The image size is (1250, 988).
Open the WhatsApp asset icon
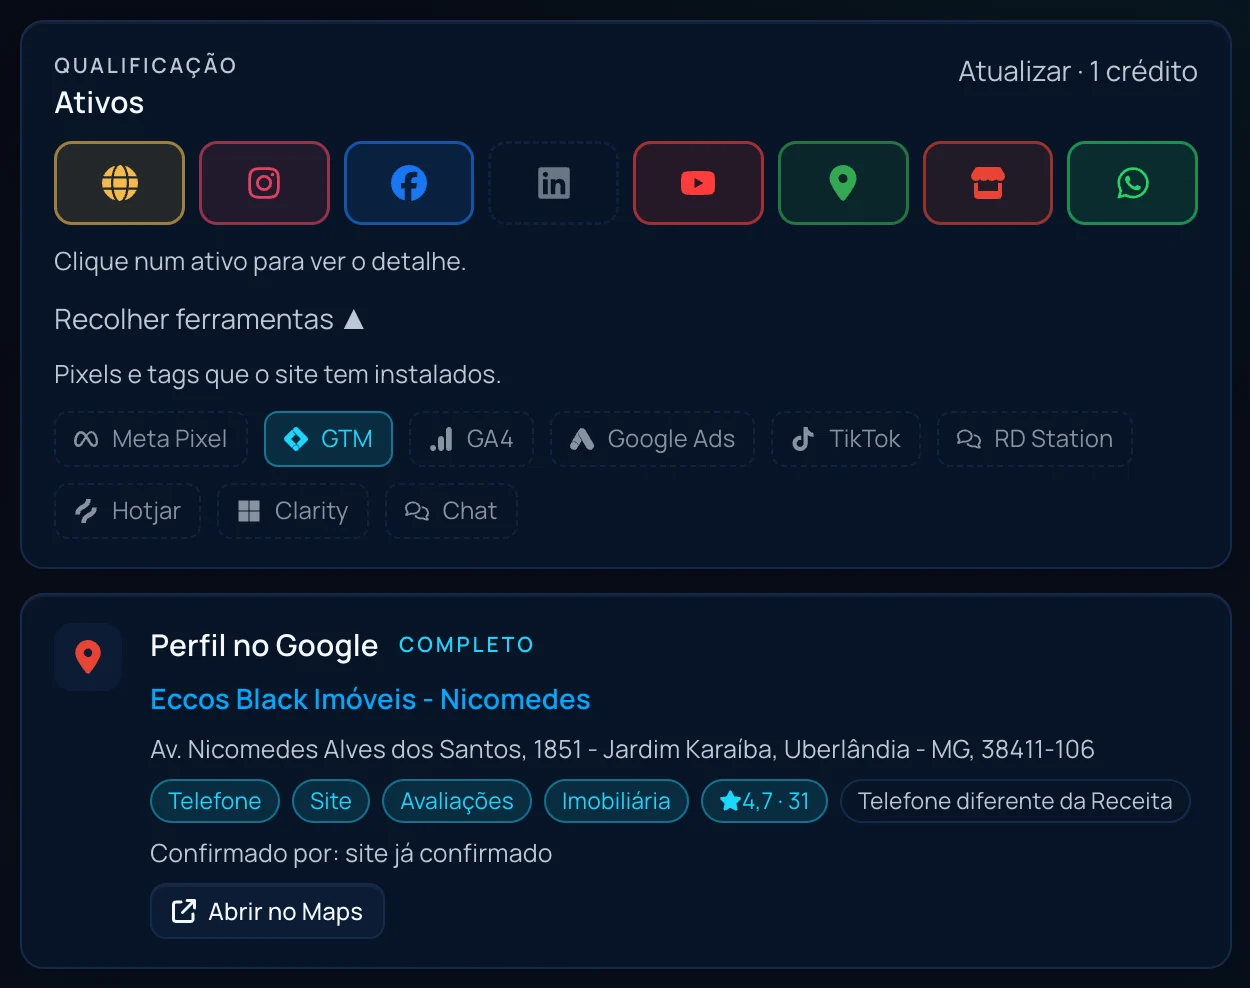(x=1132, y=183)
